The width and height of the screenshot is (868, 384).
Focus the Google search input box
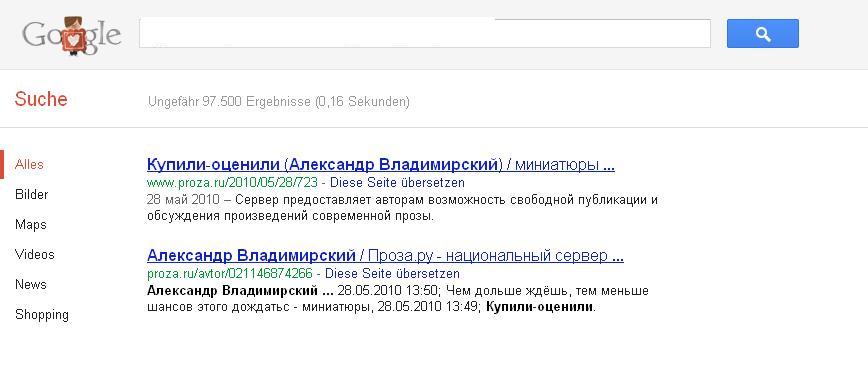point(425,33)
